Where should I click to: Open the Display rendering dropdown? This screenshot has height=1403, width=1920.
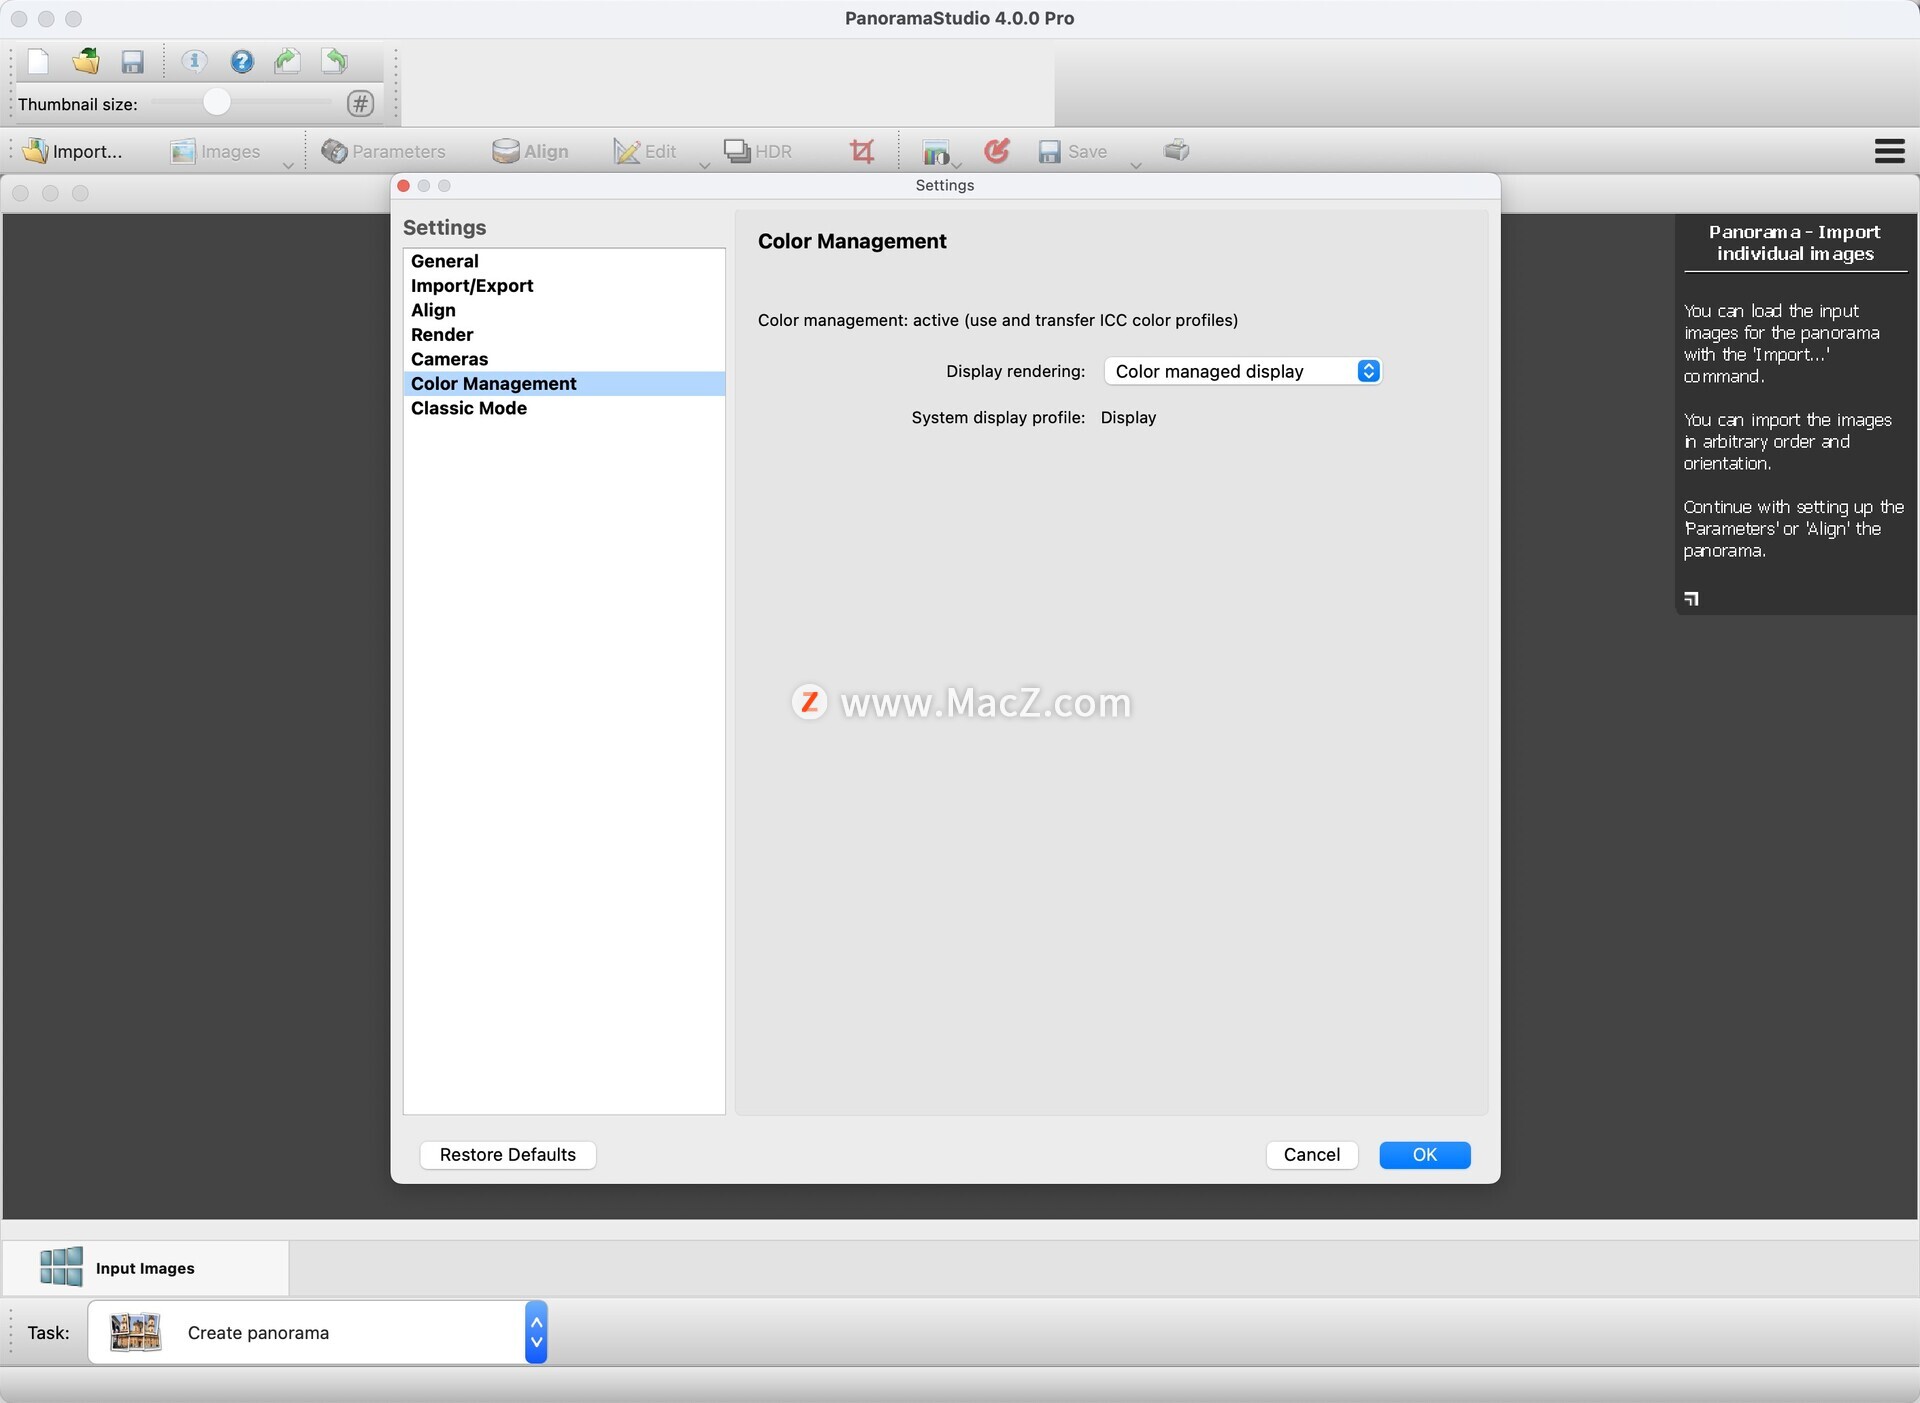pos(1242,371)
